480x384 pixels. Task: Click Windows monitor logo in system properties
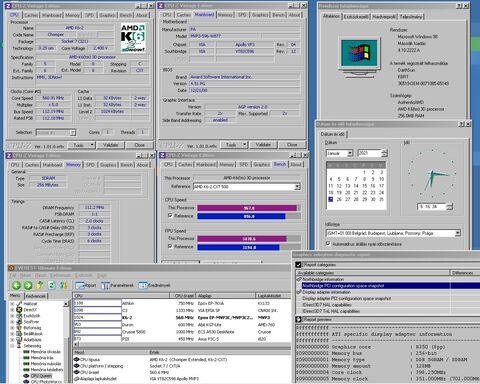coord(359,56)
